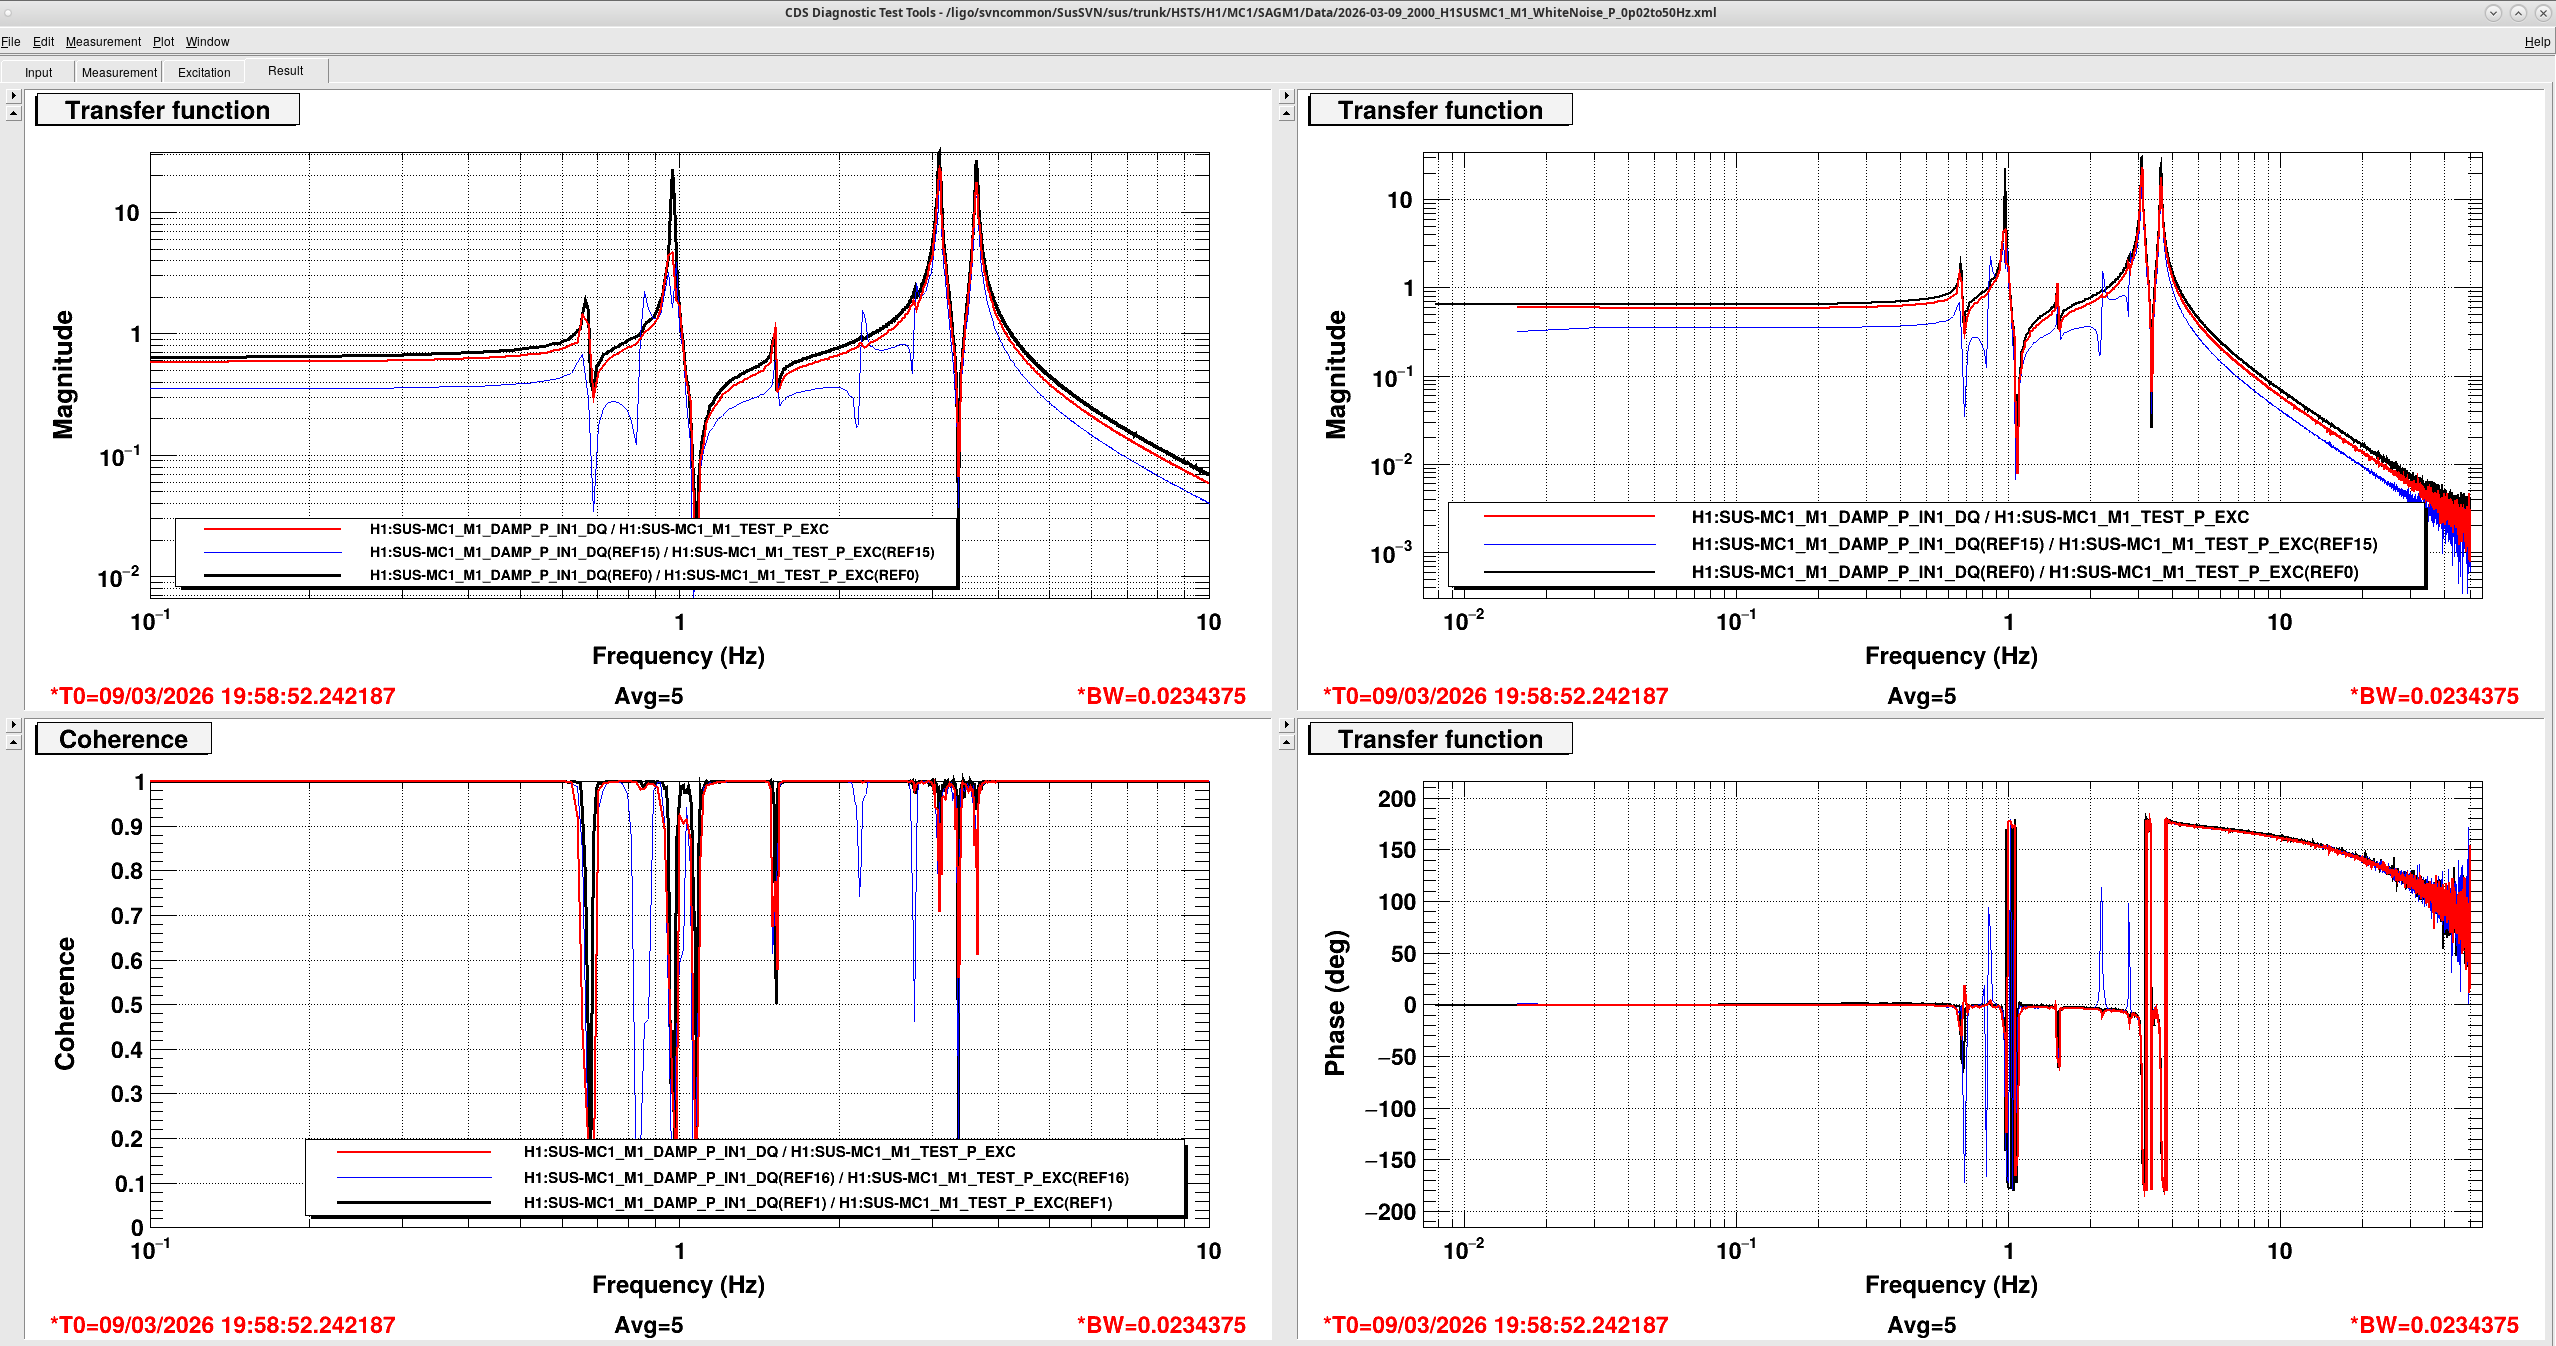Click right-arrow button beside 0.1–10 Hz magnitude plot
This screenshot has height=1346, width=2556.
13,95
